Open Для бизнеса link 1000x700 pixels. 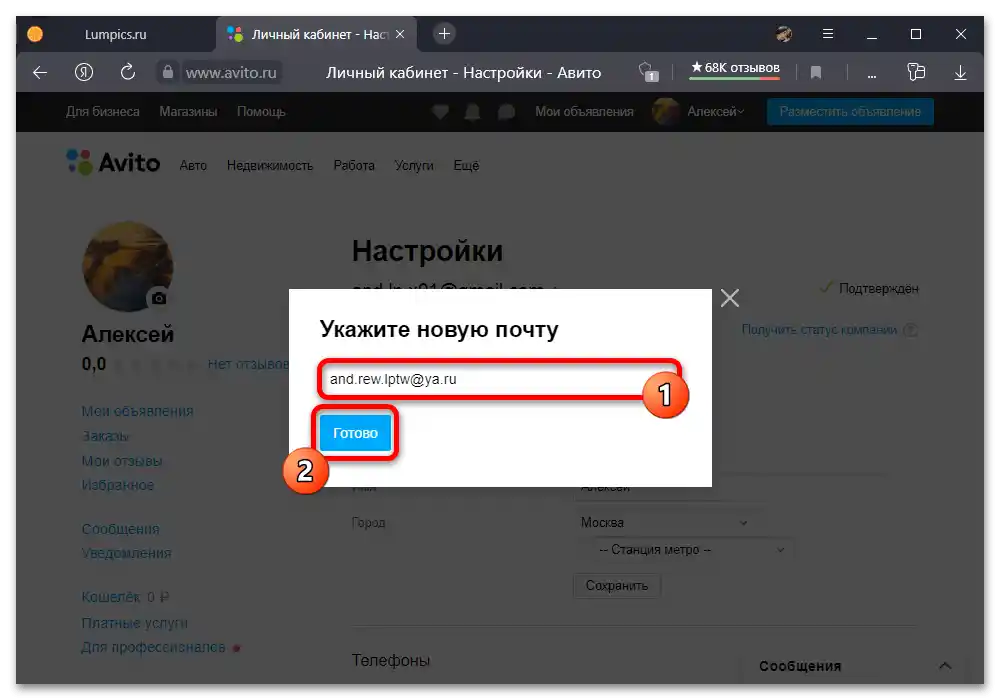(103, 112)
